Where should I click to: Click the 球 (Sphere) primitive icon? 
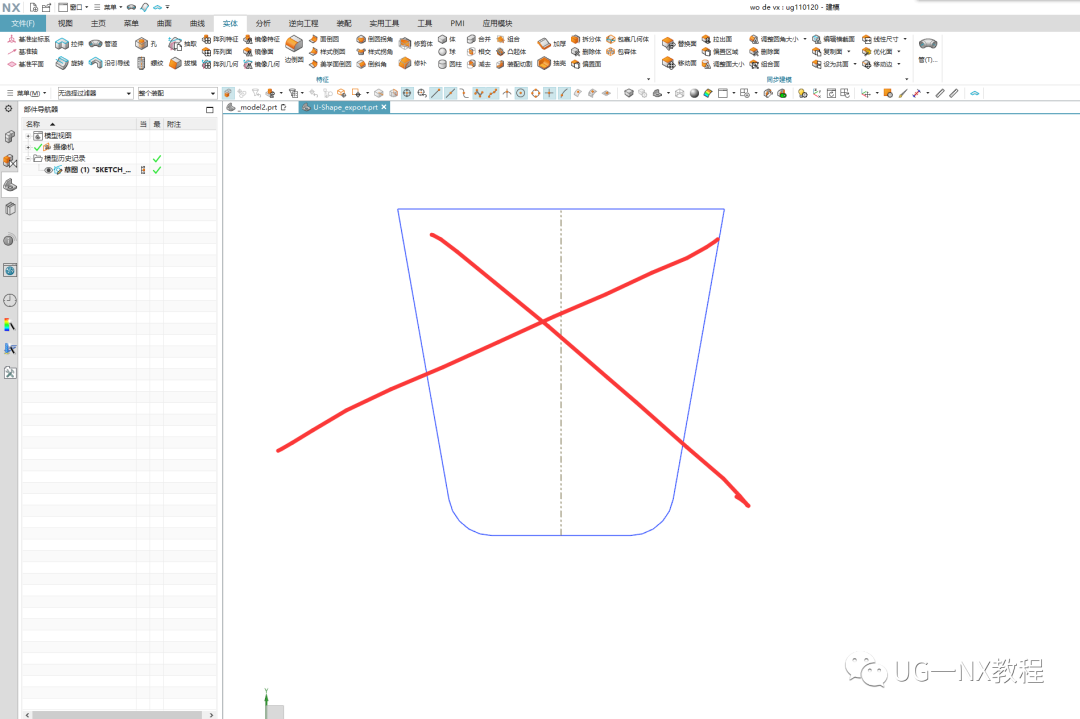tap(442, 52)
